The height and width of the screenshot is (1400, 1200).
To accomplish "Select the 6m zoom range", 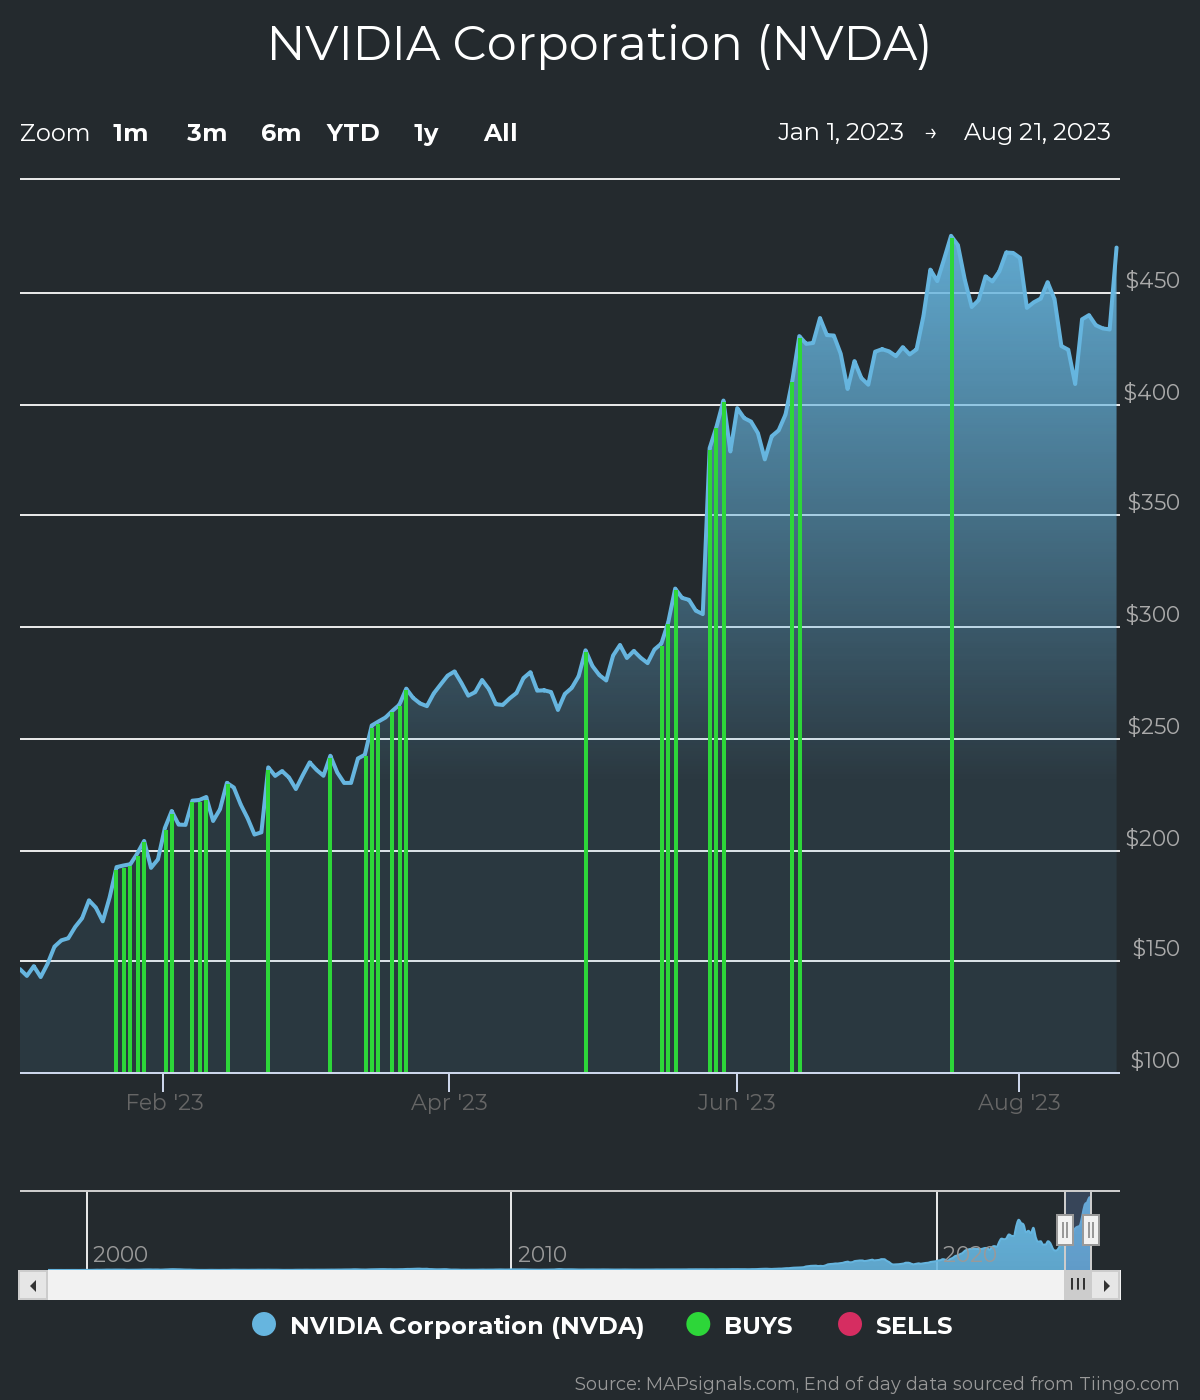I will (281, 133).
